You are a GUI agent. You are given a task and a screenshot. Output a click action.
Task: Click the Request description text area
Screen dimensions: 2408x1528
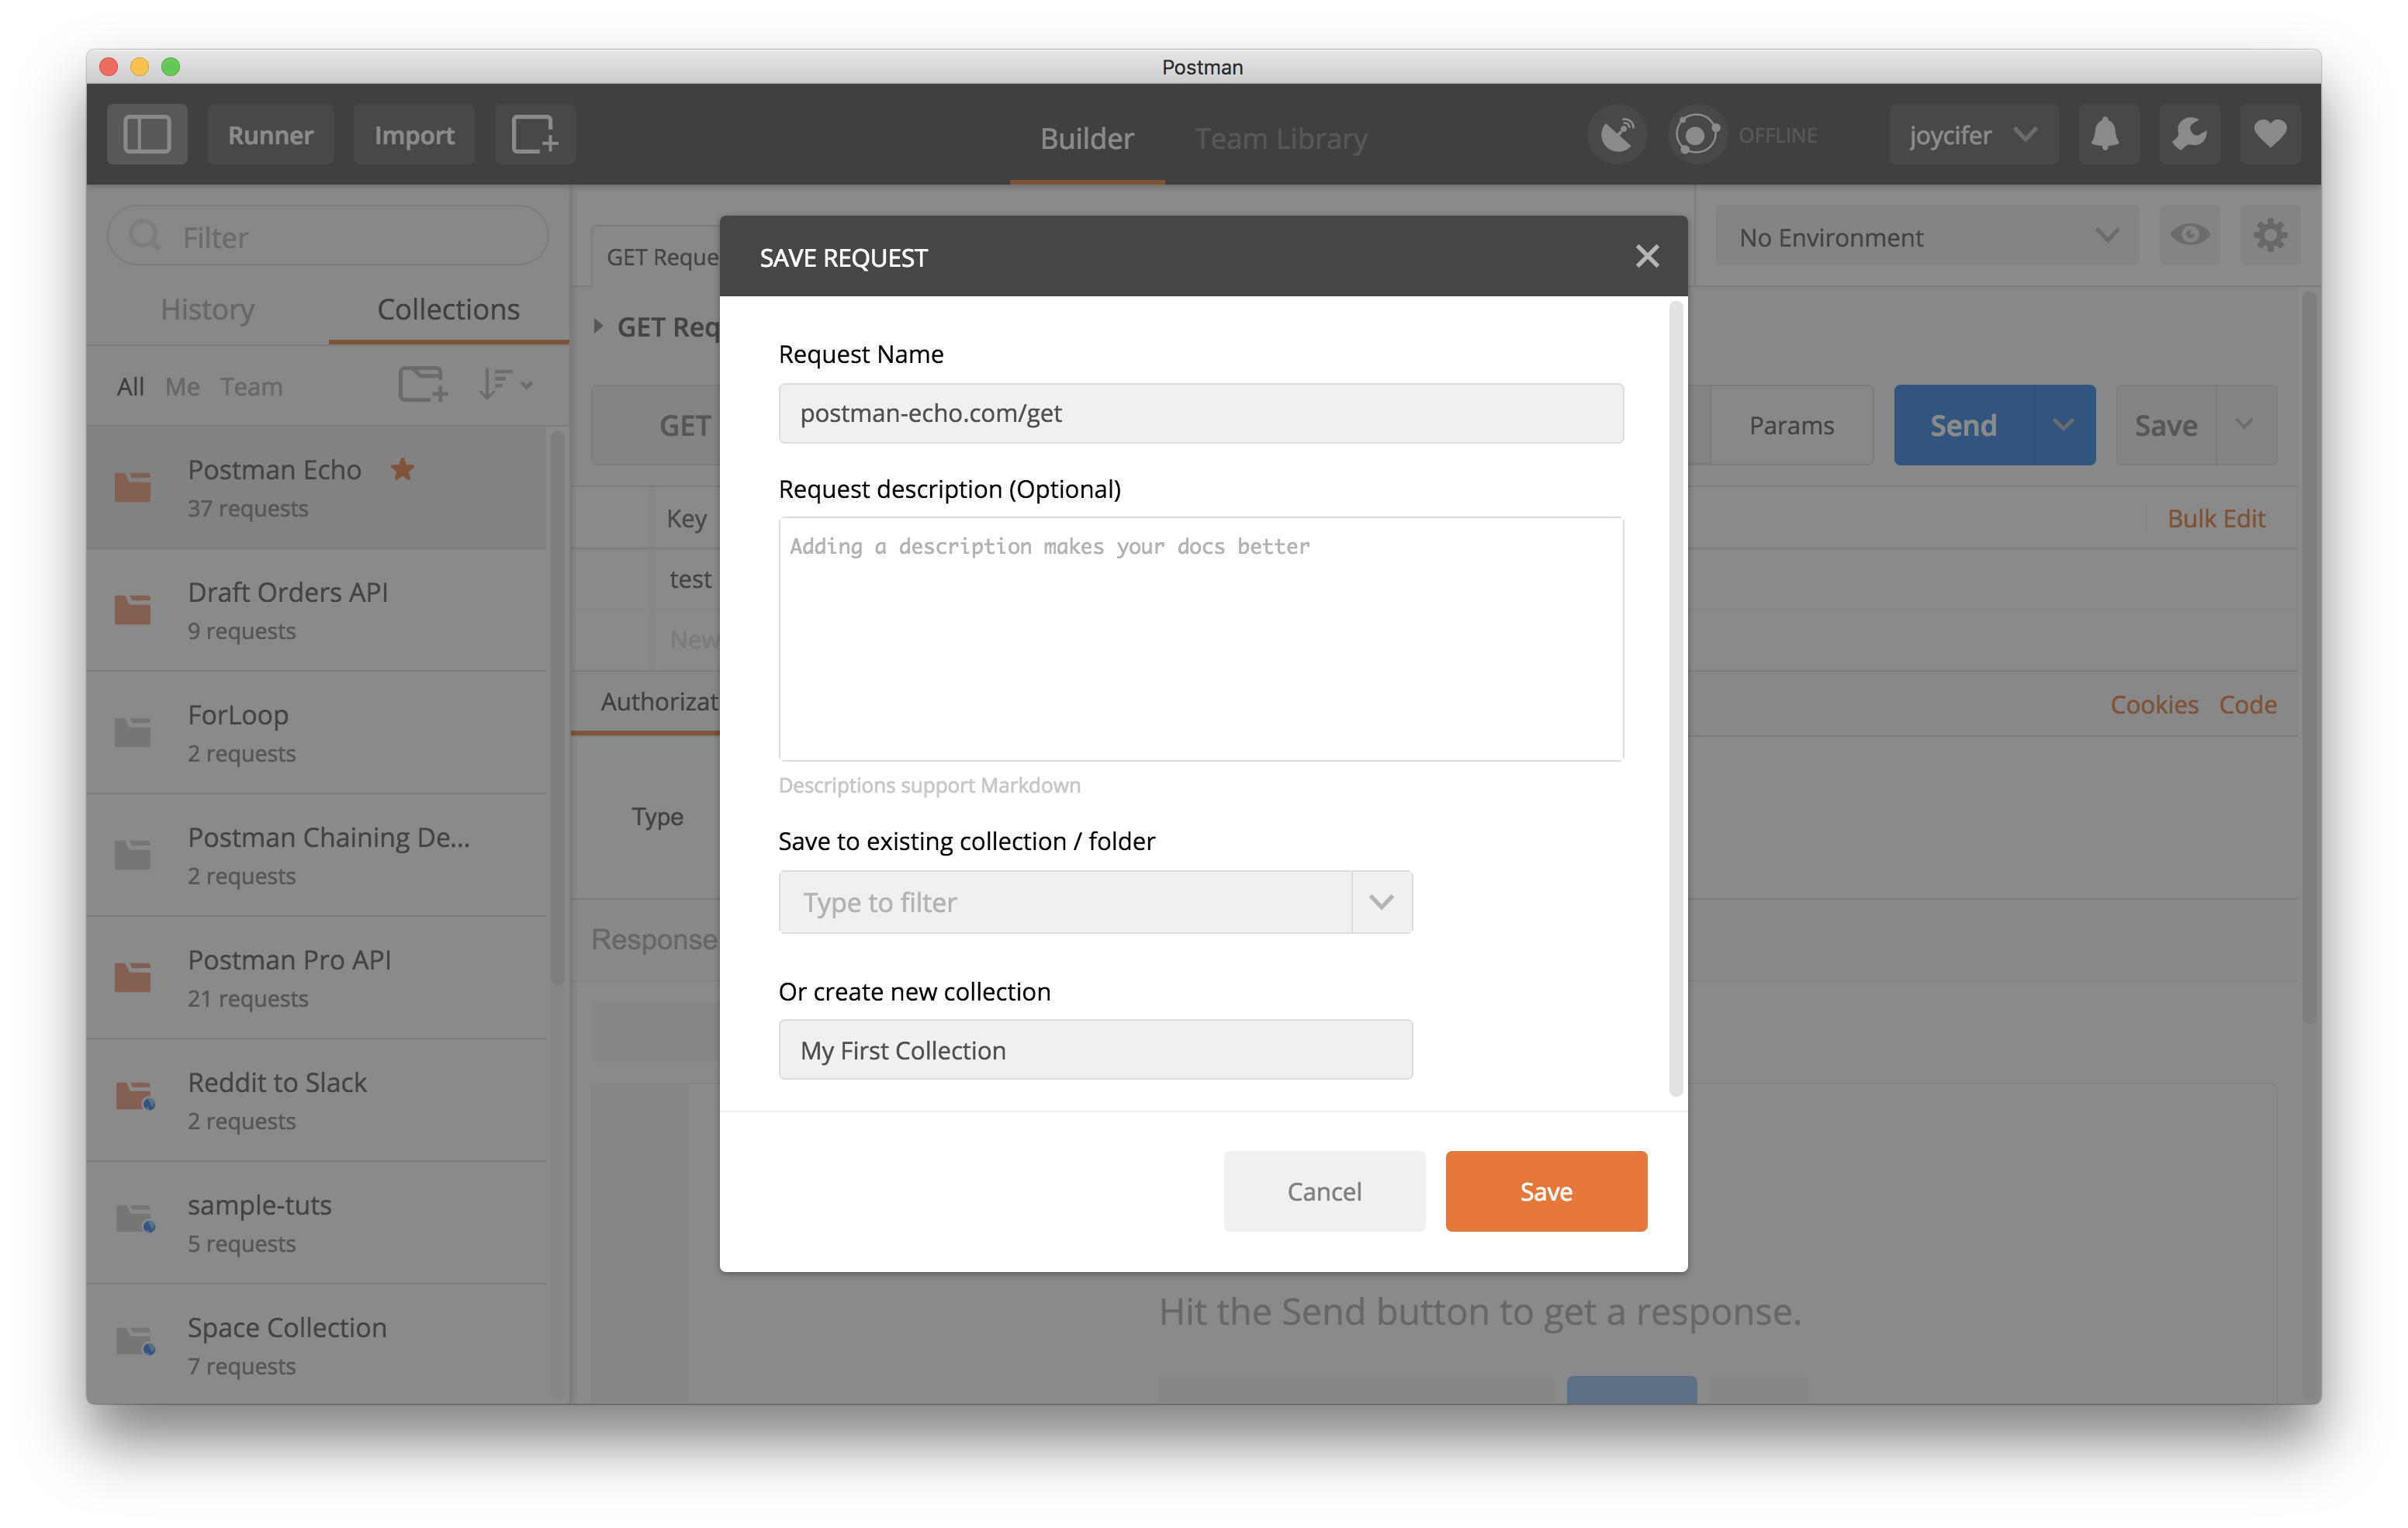tap(1200, 639)
